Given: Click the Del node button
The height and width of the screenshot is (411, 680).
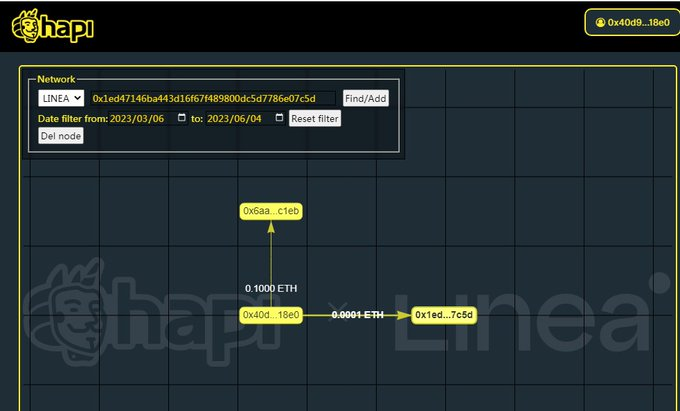Looking at the screenshot, I should (x=61, y=136).
